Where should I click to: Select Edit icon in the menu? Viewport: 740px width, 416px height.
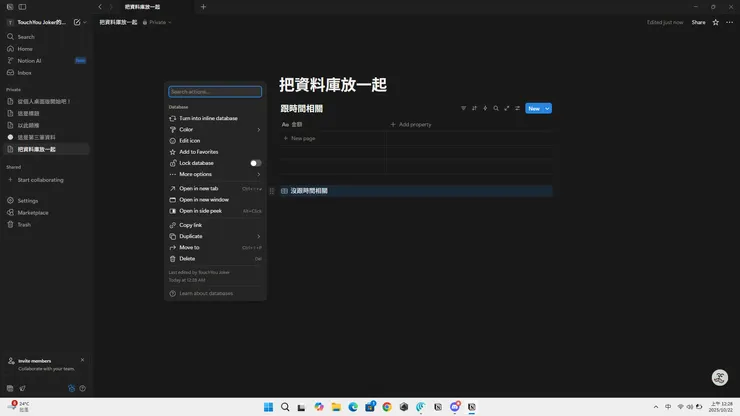click(215, 141)
